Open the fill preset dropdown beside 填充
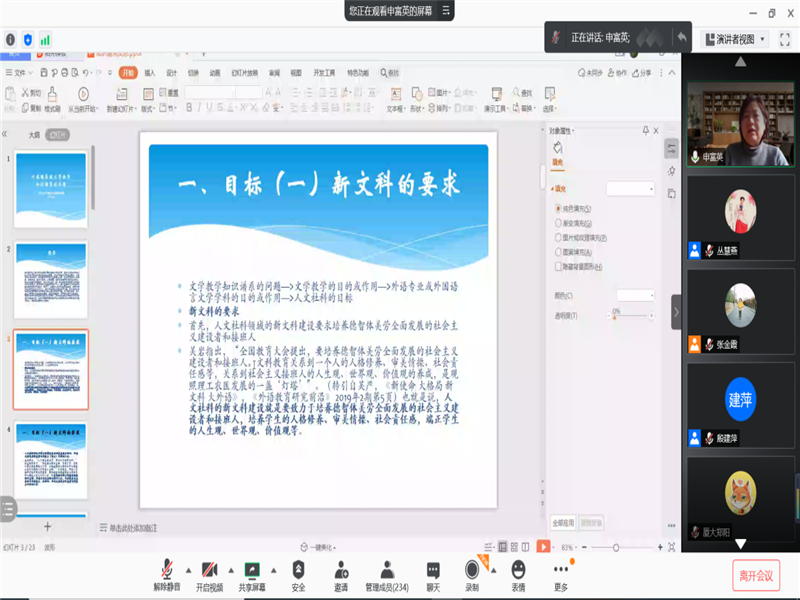The image size is (800, 600). click(630, 188)
